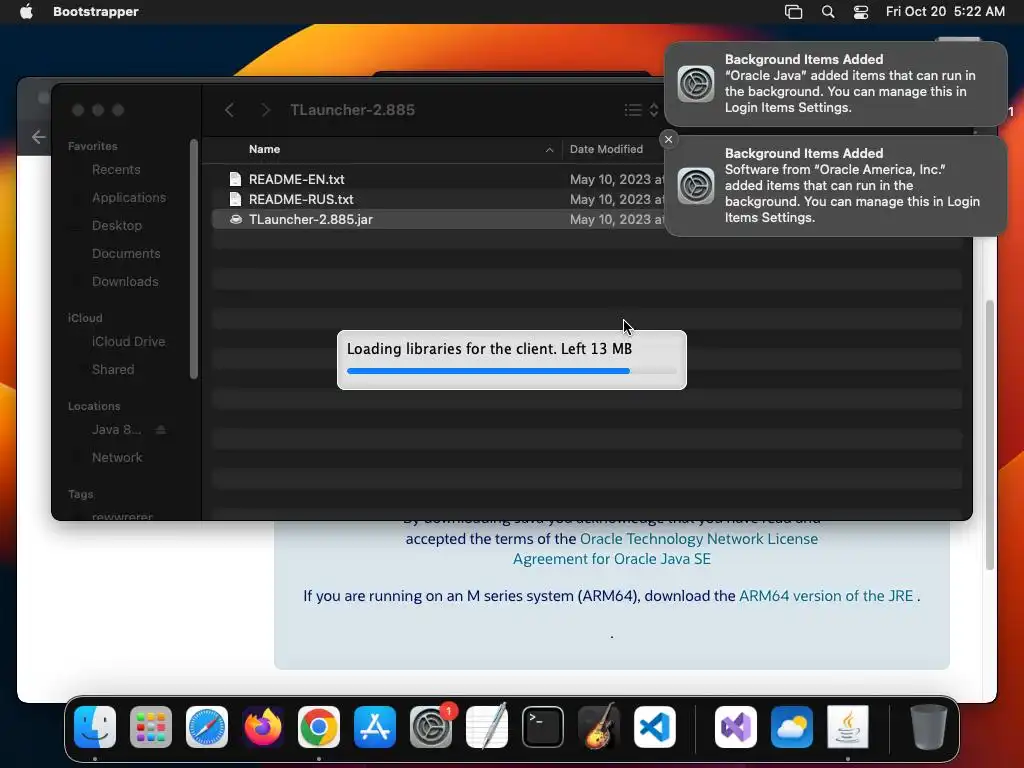The height and width of the screenshot is (768, 1024).
Task: Open the Oracle America, Inc. notification
Action: click(x=836, y=185)
